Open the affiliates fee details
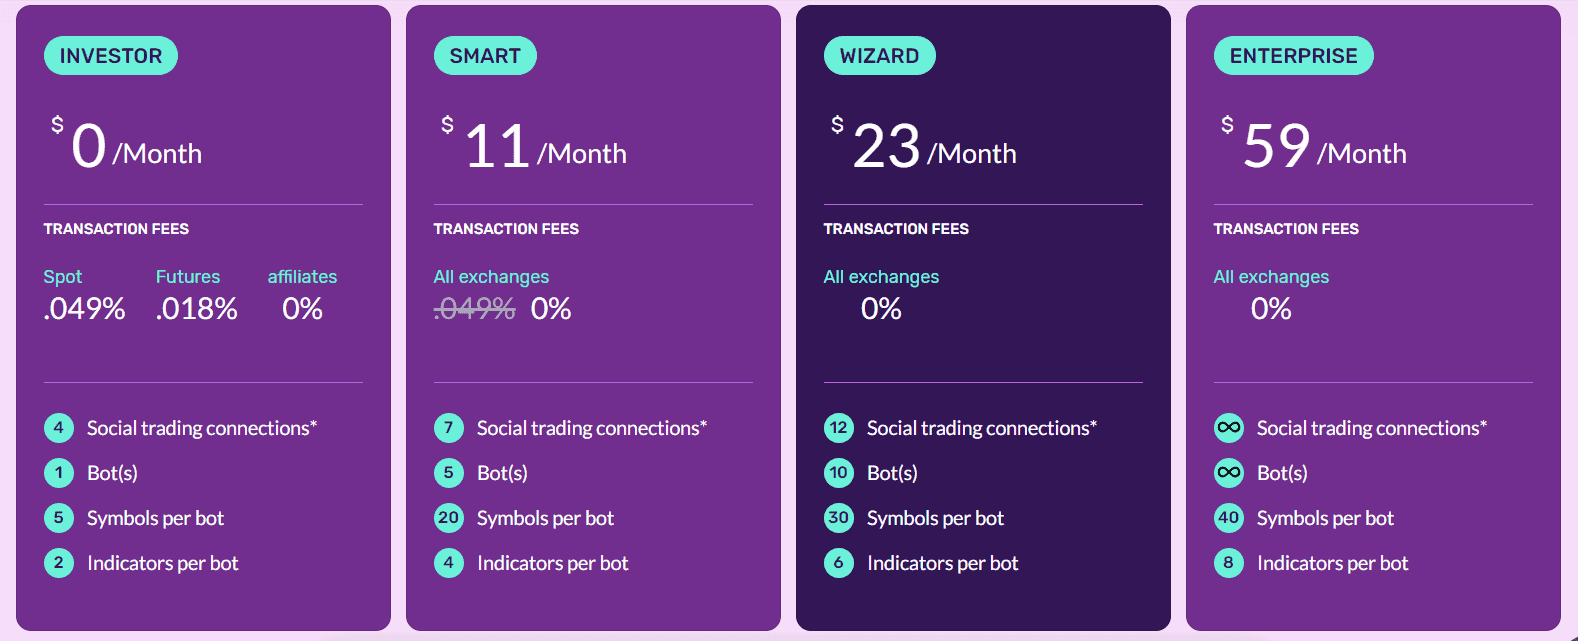 pos(302,276)
